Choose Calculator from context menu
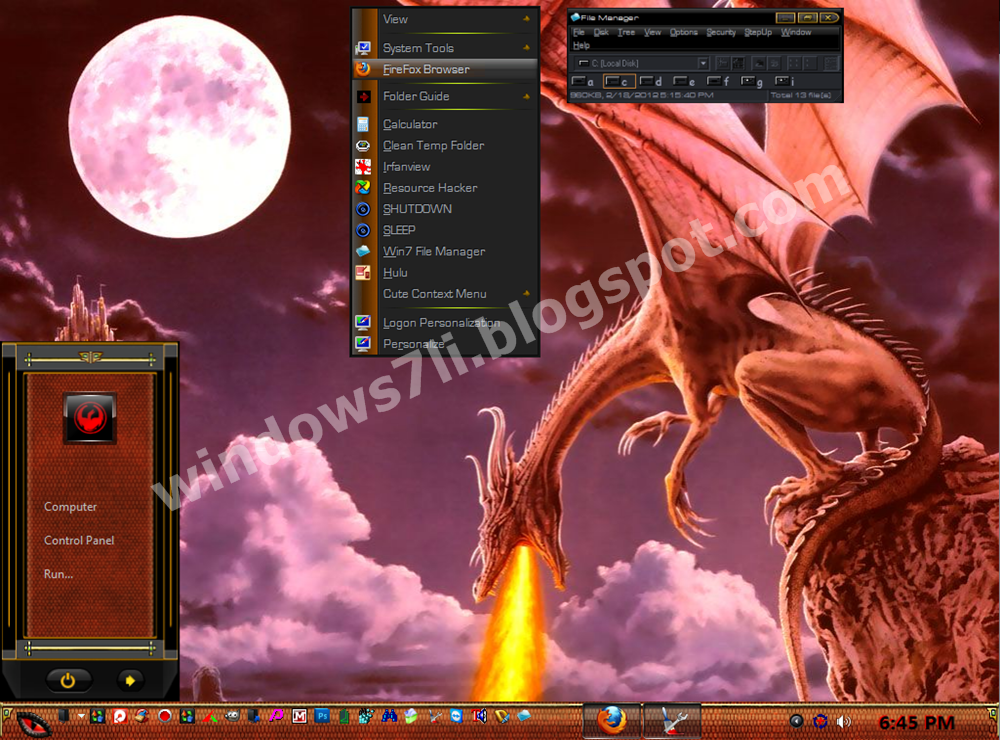 (x=445, y=124)
